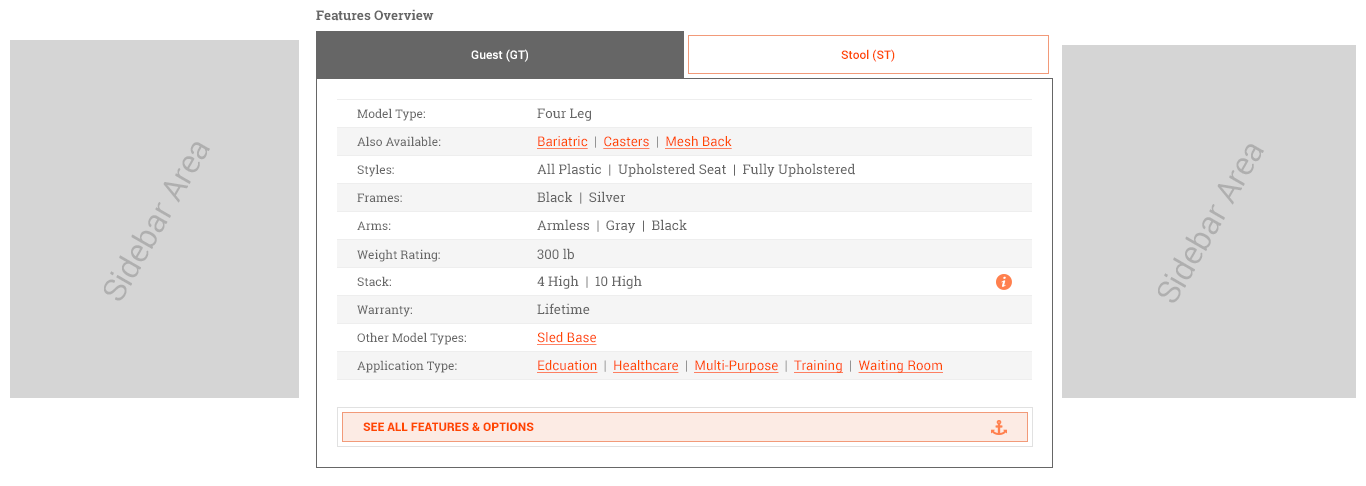The image size is (1366, 486).
Task: Click the left Sidebar Area placeholder
Action: (154, 219)
